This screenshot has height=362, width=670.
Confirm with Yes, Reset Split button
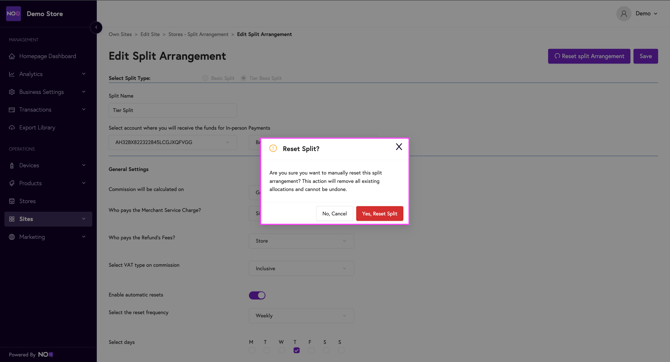[x=379, y=213]
